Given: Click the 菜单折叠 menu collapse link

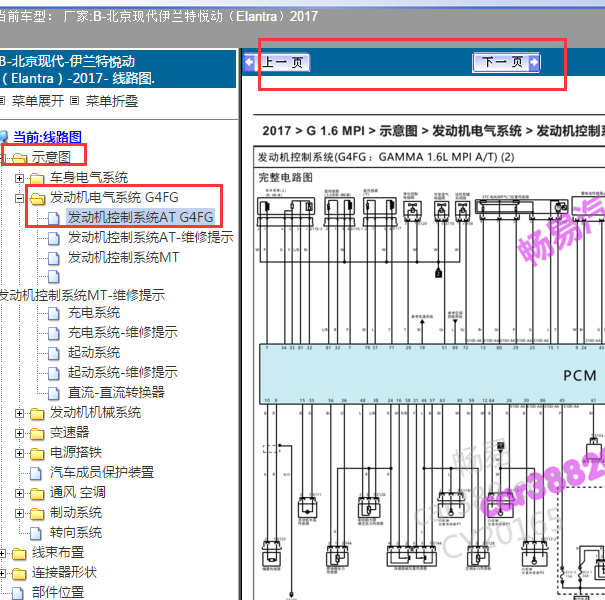Looking at the screenshot, I should [x=112, y=101].
